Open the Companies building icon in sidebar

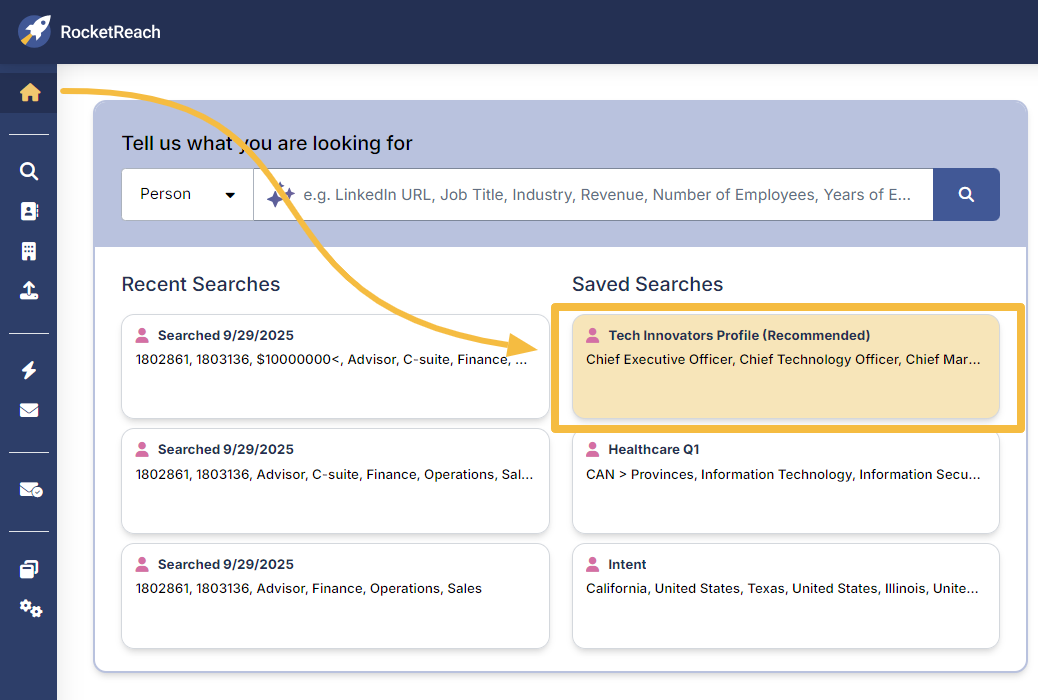[x=29, y=251]
